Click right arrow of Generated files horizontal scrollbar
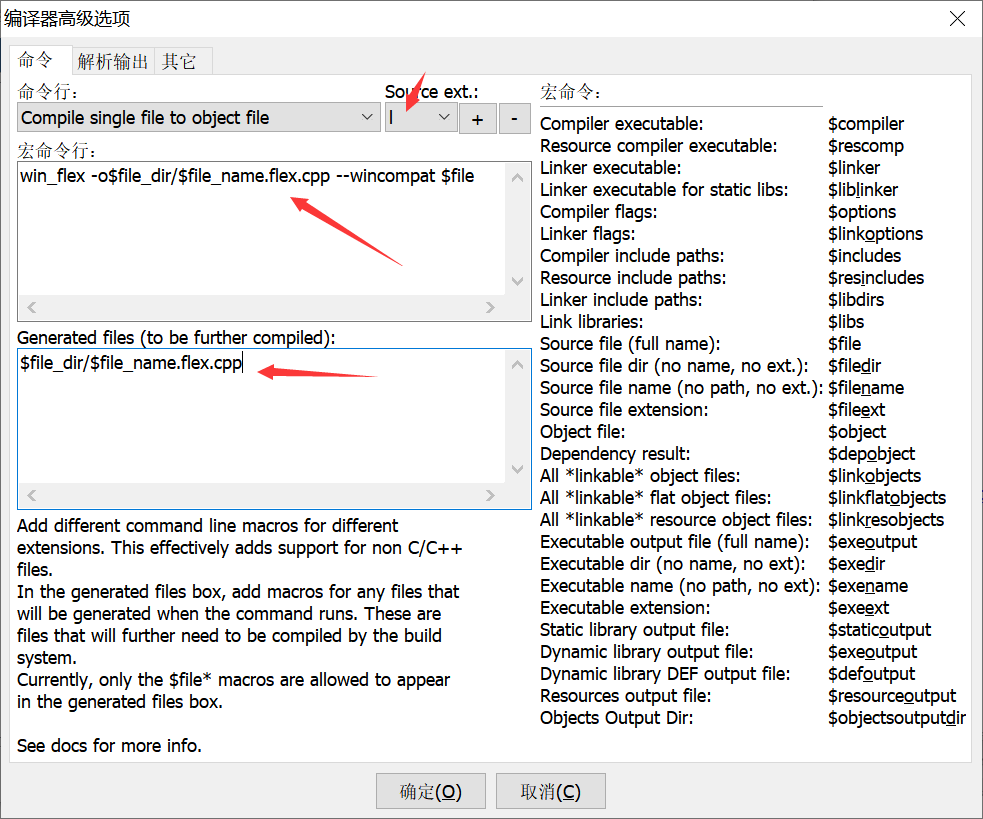 click(490, 495)
